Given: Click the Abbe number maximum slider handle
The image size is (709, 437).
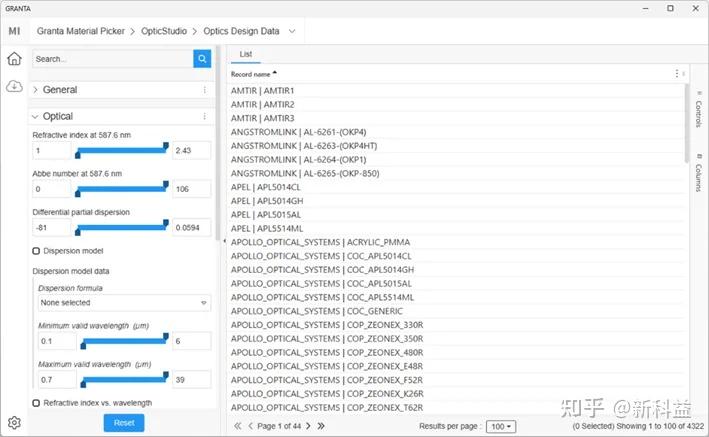Looking at the screenshot, I should 166,185.
